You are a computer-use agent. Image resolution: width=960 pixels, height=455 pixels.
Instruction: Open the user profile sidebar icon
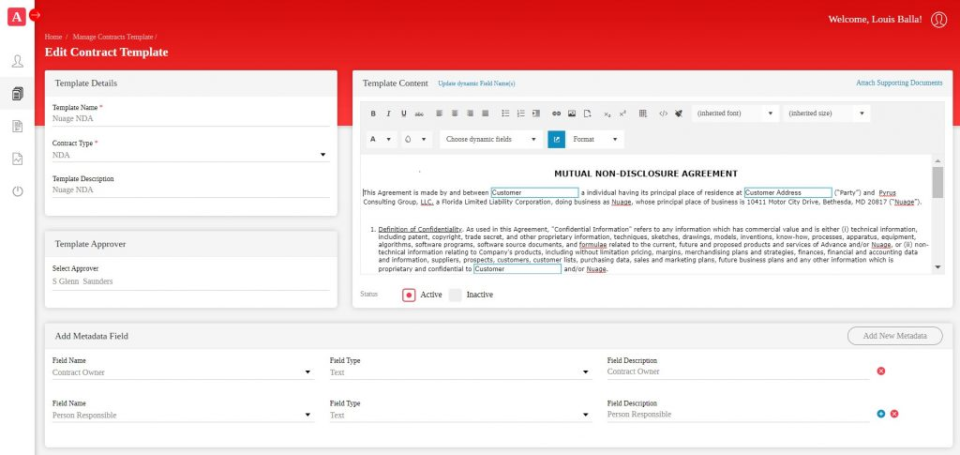click(x=17, y=61)
